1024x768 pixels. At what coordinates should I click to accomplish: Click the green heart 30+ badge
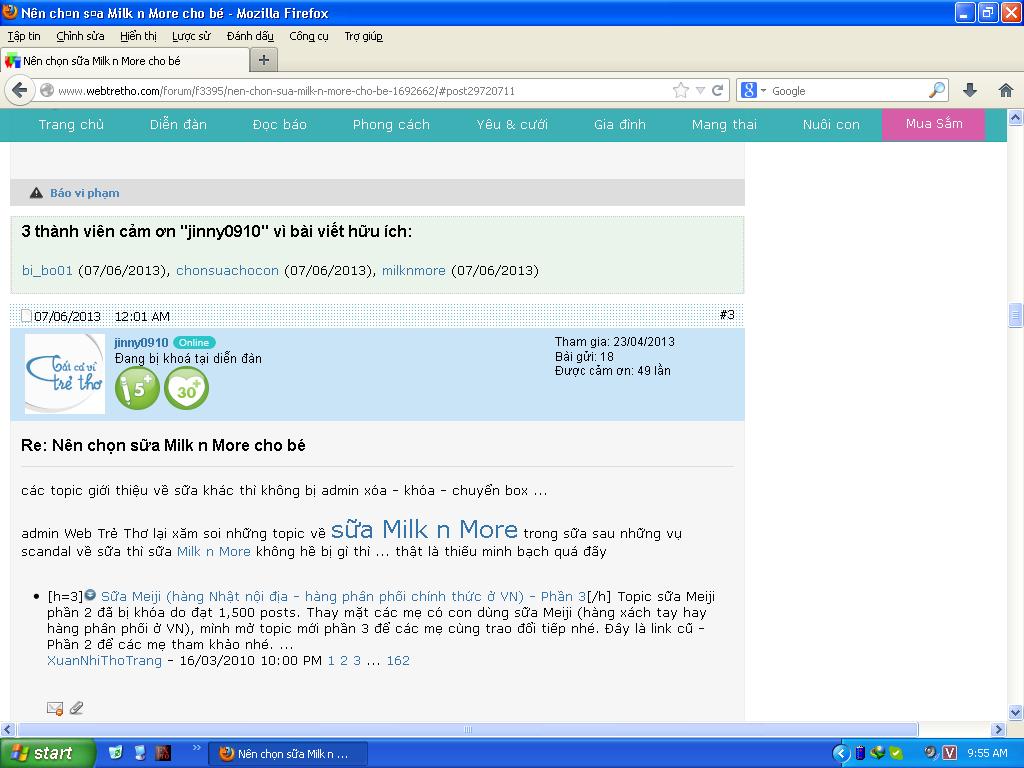coord(186,388)
